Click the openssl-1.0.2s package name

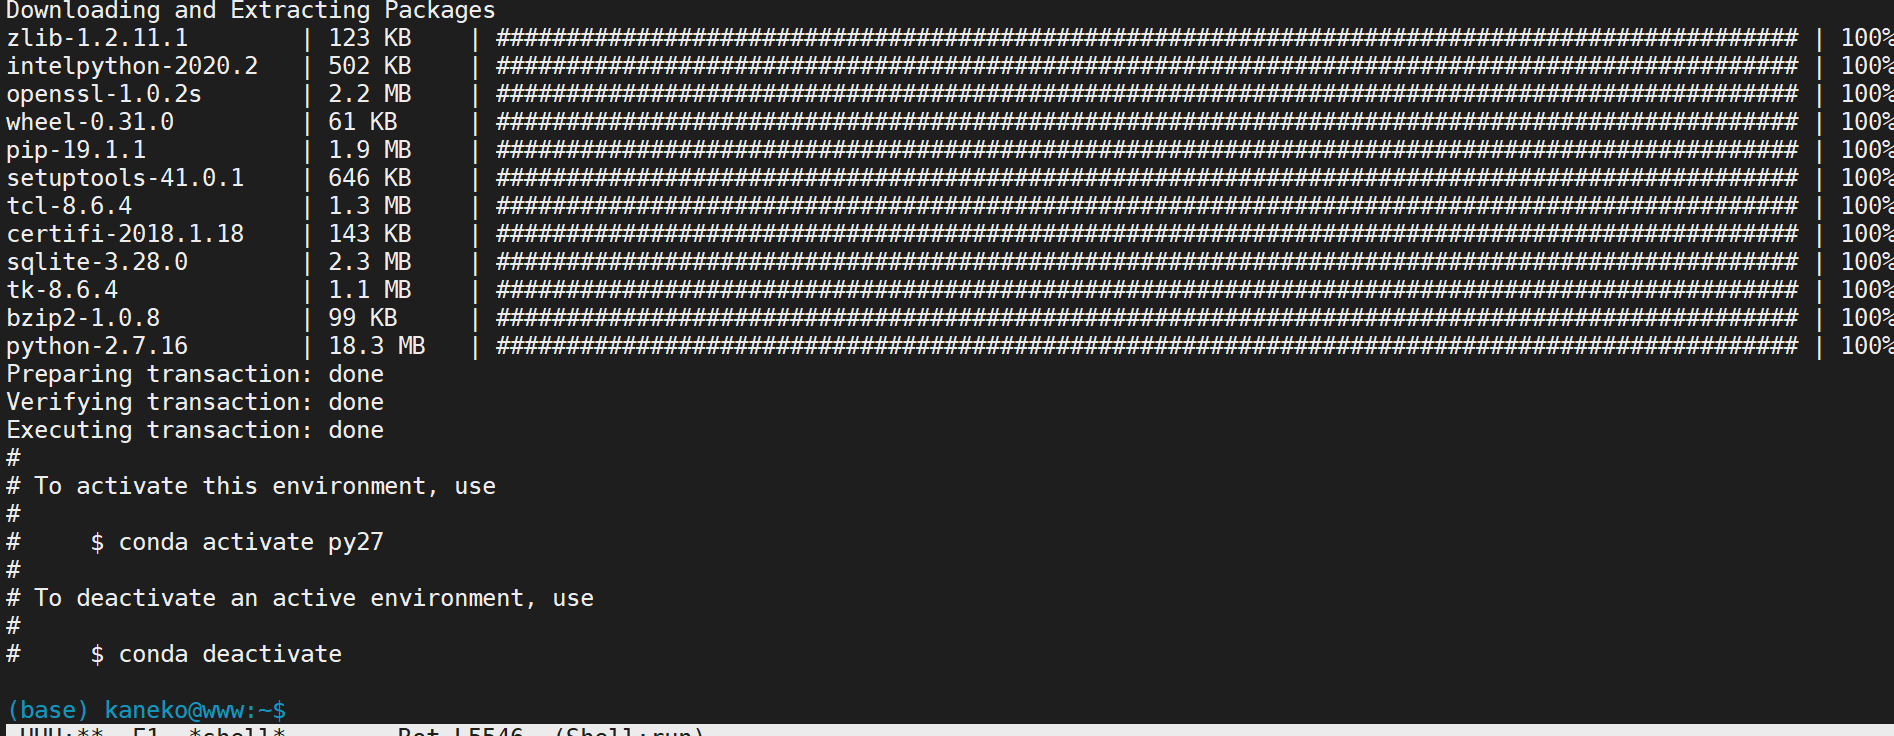(x=104, y=94)
